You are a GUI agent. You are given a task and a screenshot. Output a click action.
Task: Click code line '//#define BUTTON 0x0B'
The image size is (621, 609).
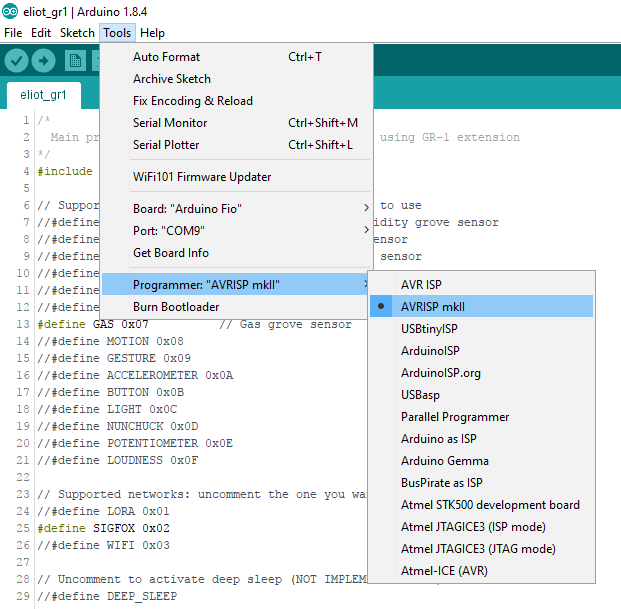[x=110, y=392]
